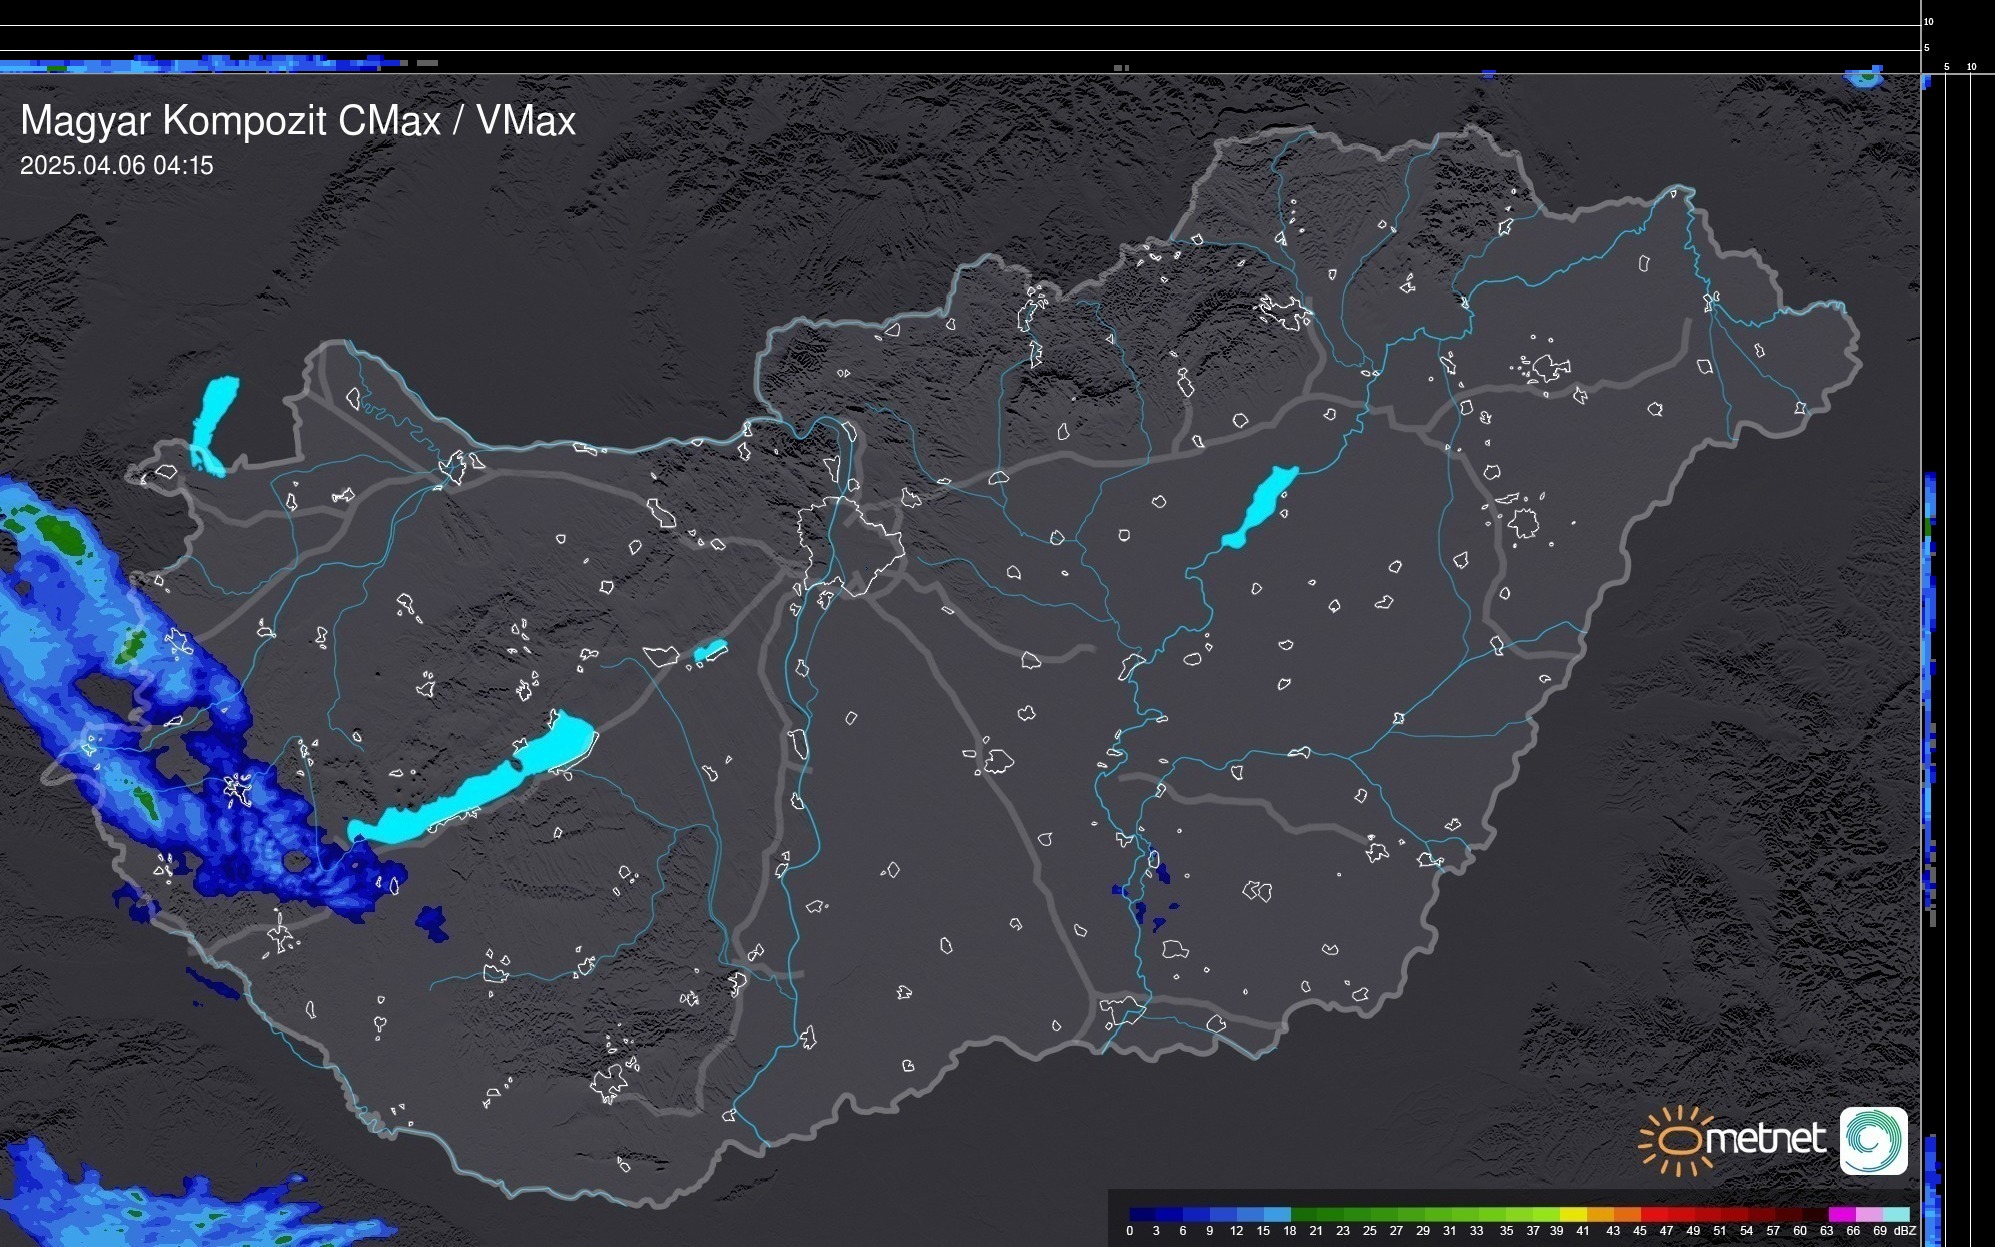Click the 2025.04.06 04:15 timestamp
1995x1247 pixels.
pyautogui.click(x=117, y=166)
